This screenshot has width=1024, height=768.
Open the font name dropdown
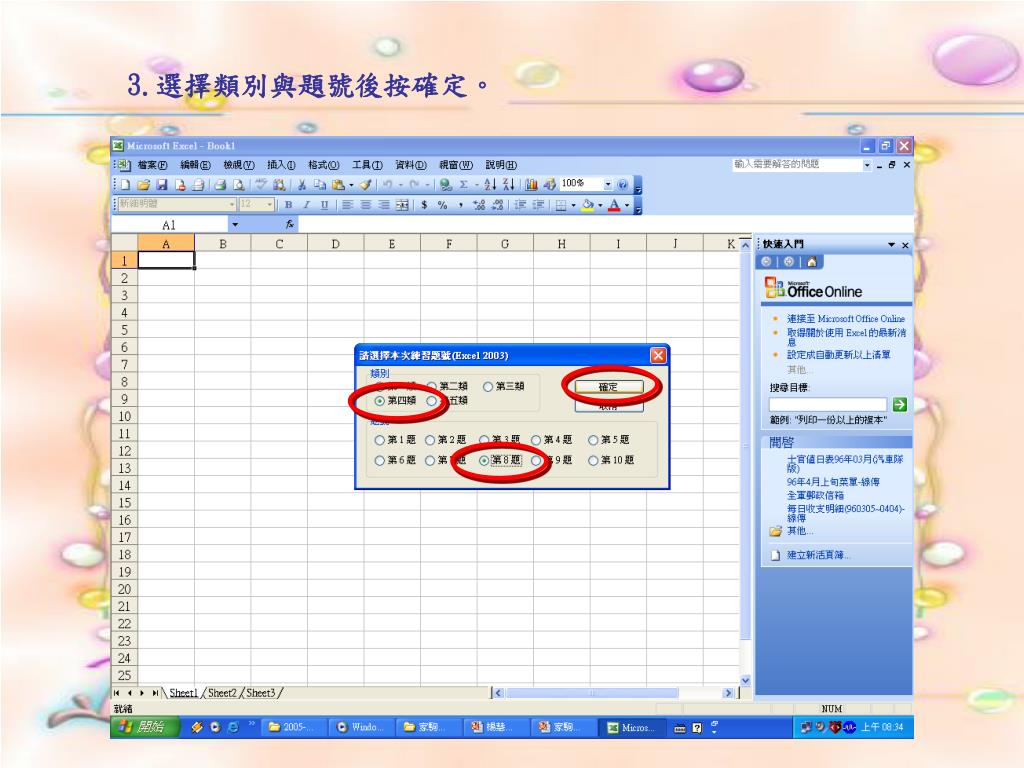[x=232, y=205]
